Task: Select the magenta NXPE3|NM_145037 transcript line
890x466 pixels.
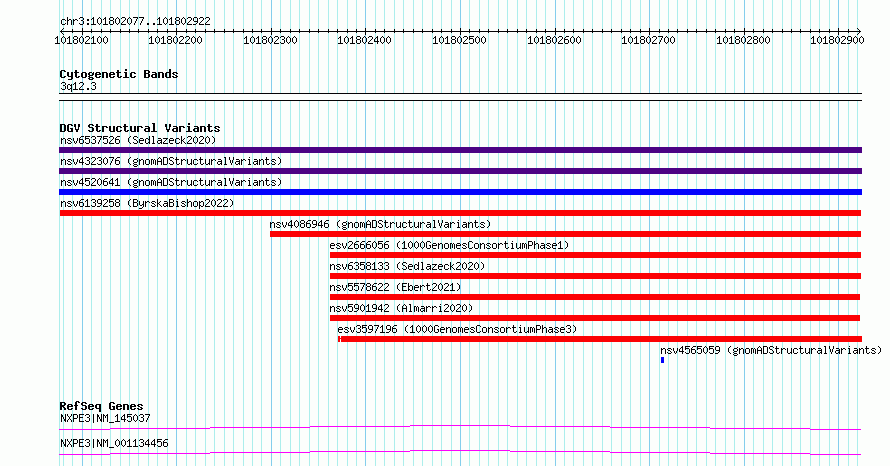Action: [460, 427]
